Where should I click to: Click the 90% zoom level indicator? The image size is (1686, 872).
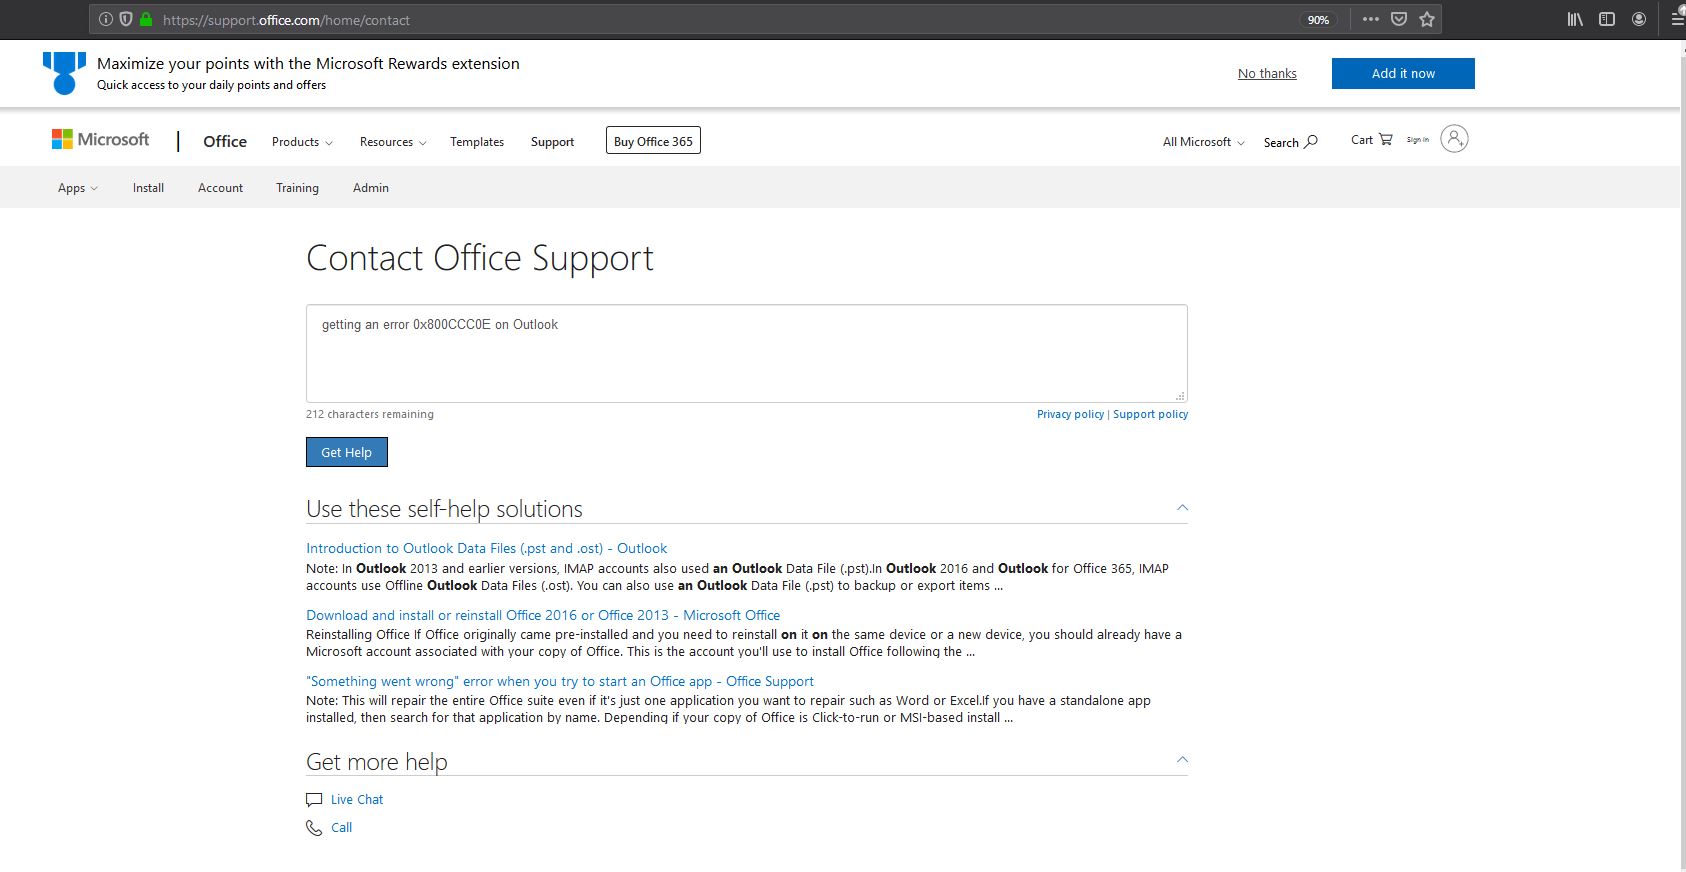1319,20
